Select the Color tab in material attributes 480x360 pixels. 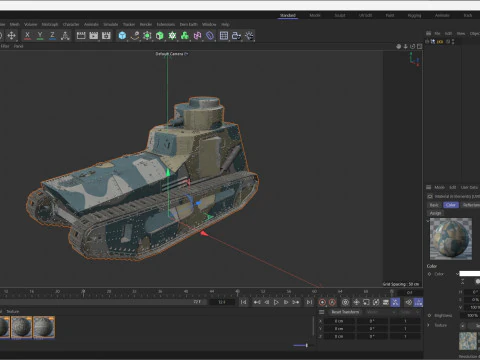tap(451, 205)
